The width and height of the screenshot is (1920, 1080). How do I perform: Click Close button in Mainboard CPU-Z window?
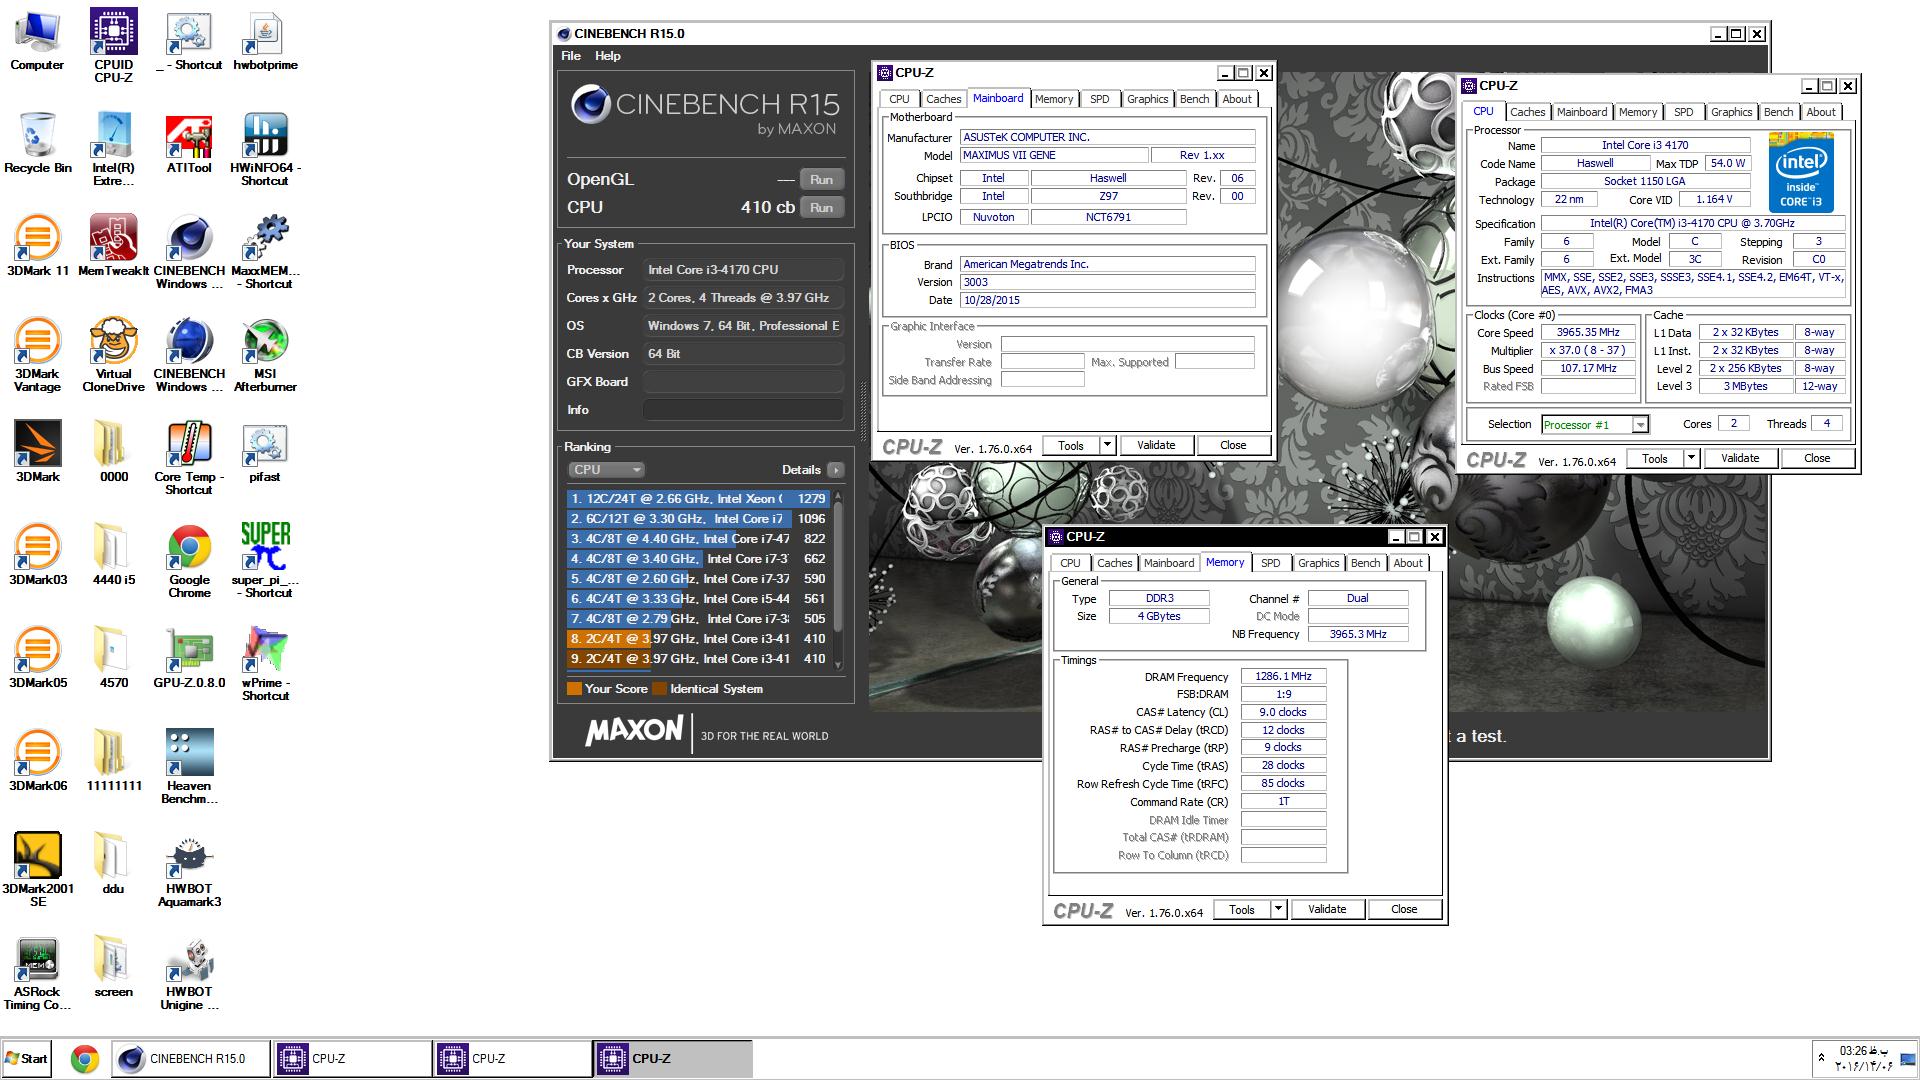1233,445
